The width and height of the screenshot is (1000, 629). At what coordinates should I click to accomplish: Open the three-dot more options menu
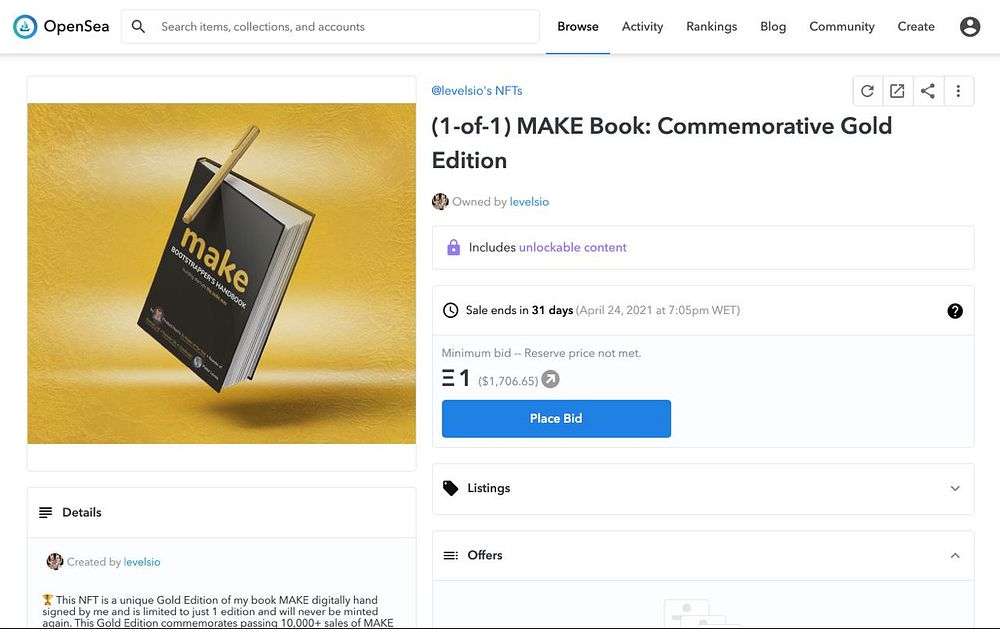[958, 91]
